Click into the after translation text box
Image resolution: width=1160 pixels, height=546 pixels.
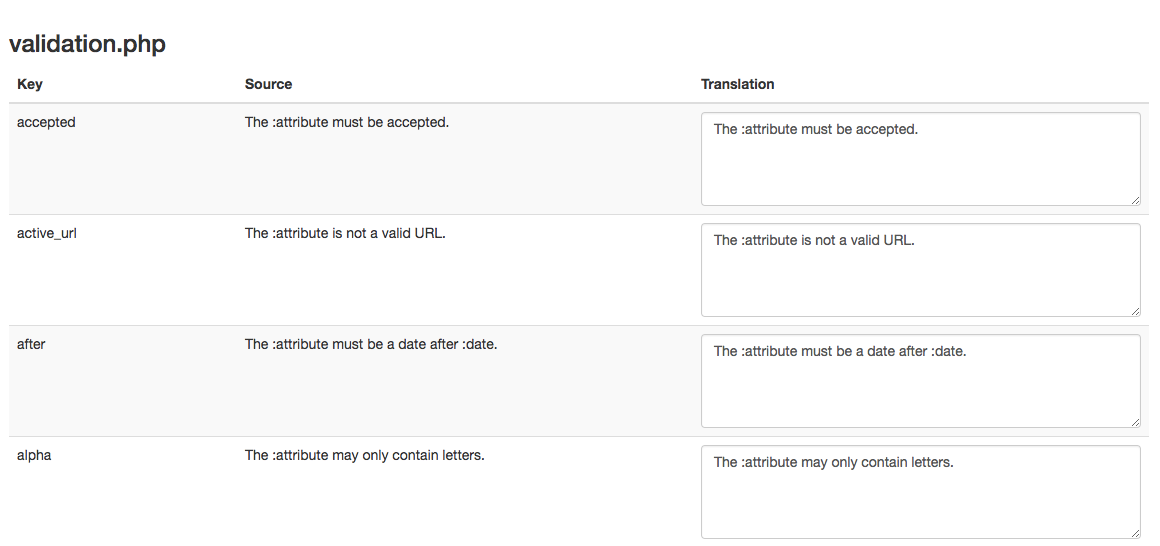click(920, 381)
